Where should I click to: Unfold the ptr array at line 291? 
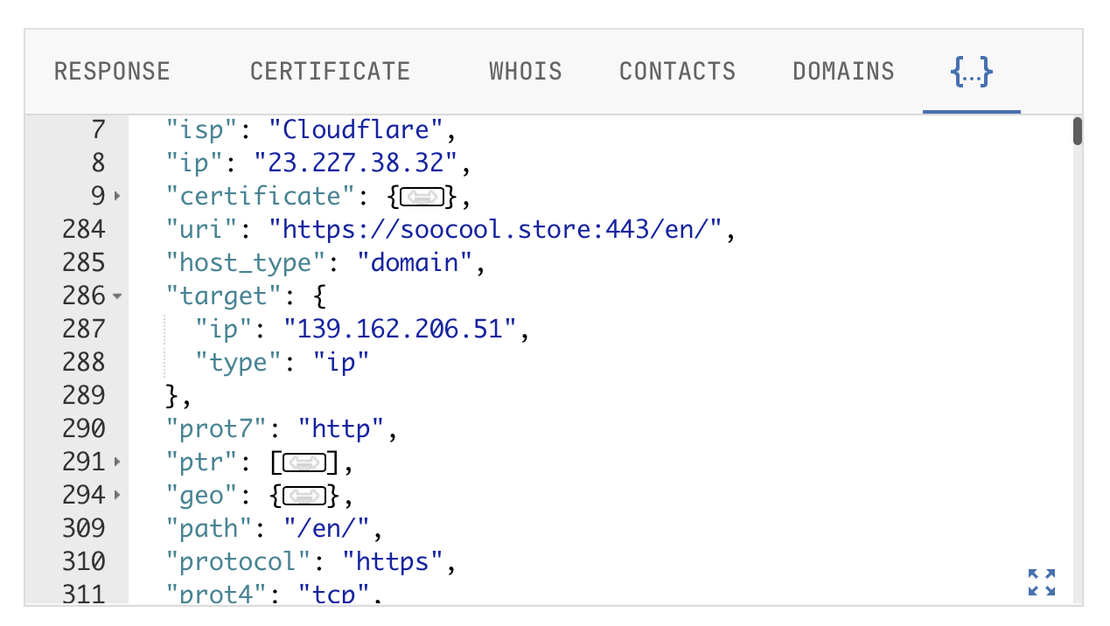118,462
